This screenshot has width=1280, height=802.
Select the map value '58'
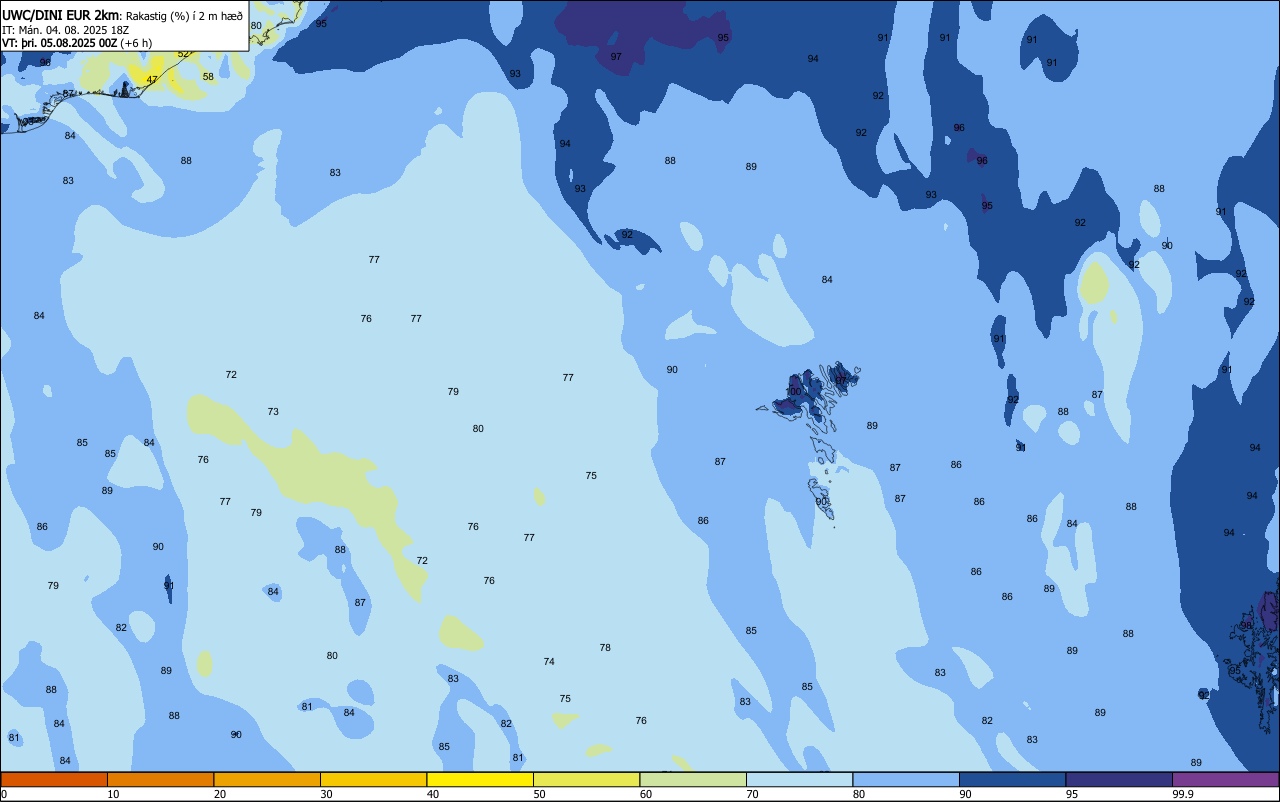point(208,76)
